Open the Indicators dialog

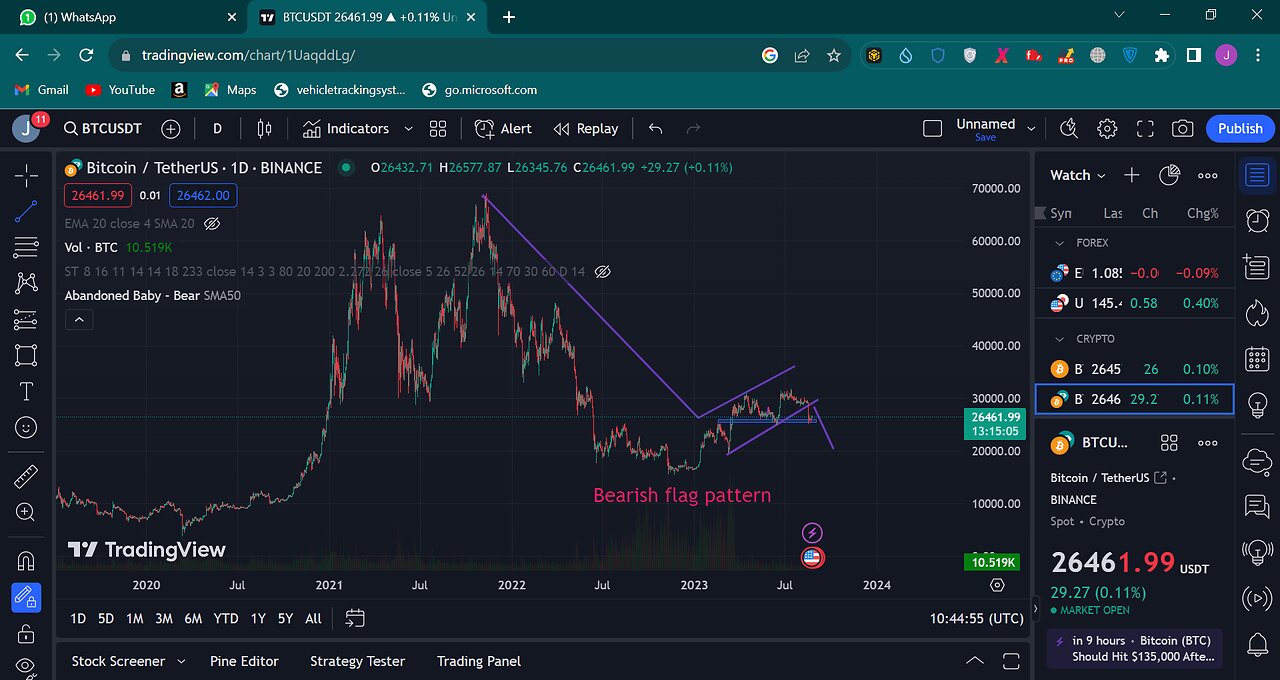pyautogui.click(x=346, y=129)
